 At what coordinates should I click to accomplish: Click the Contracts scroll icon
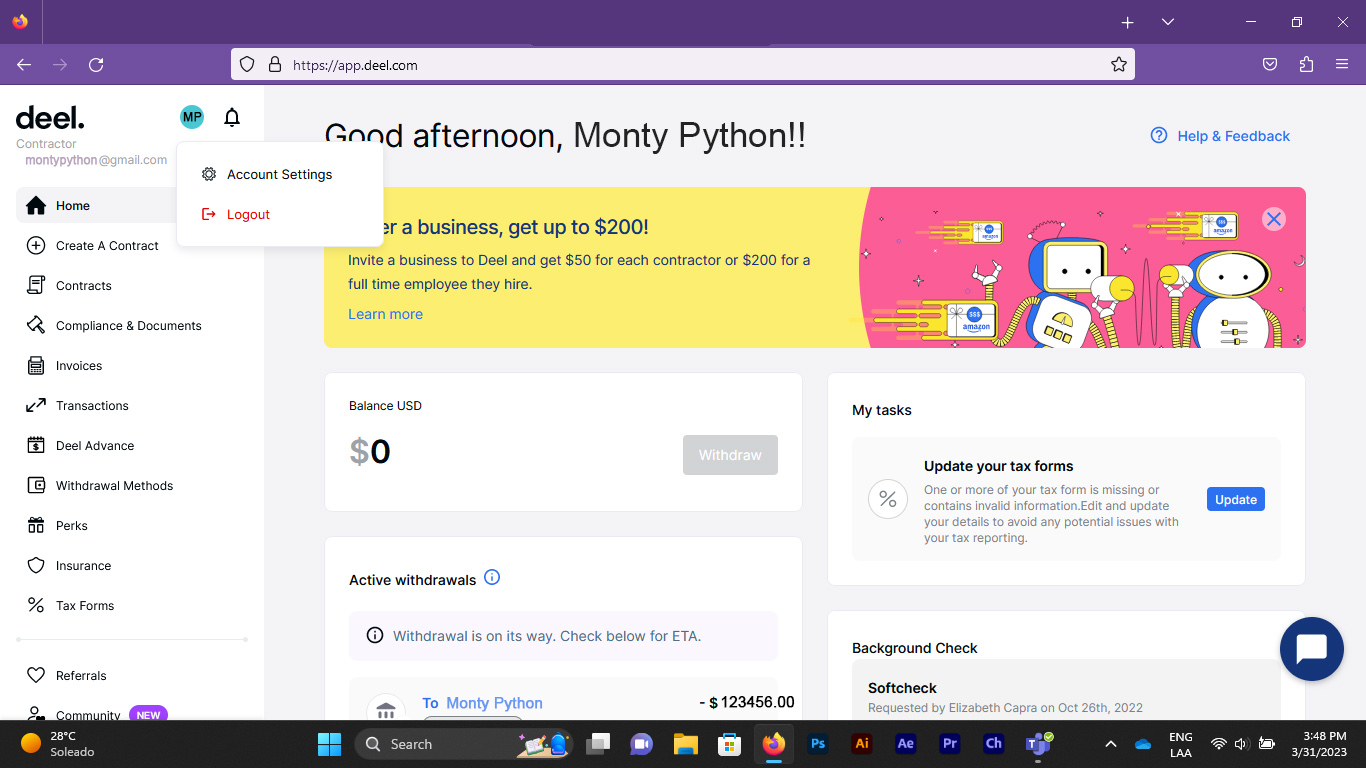pos(36,286)
